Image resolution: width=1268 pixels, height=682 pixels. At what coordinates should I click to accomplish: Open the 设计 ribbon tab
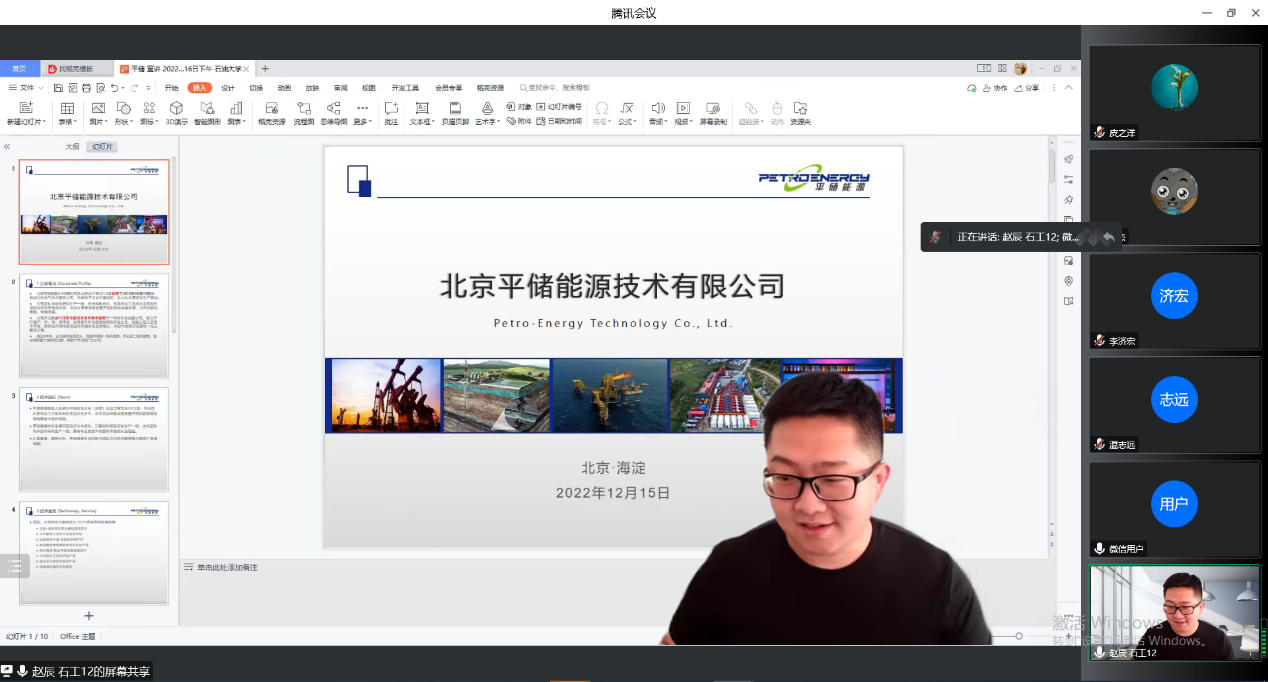click(228, 88)
